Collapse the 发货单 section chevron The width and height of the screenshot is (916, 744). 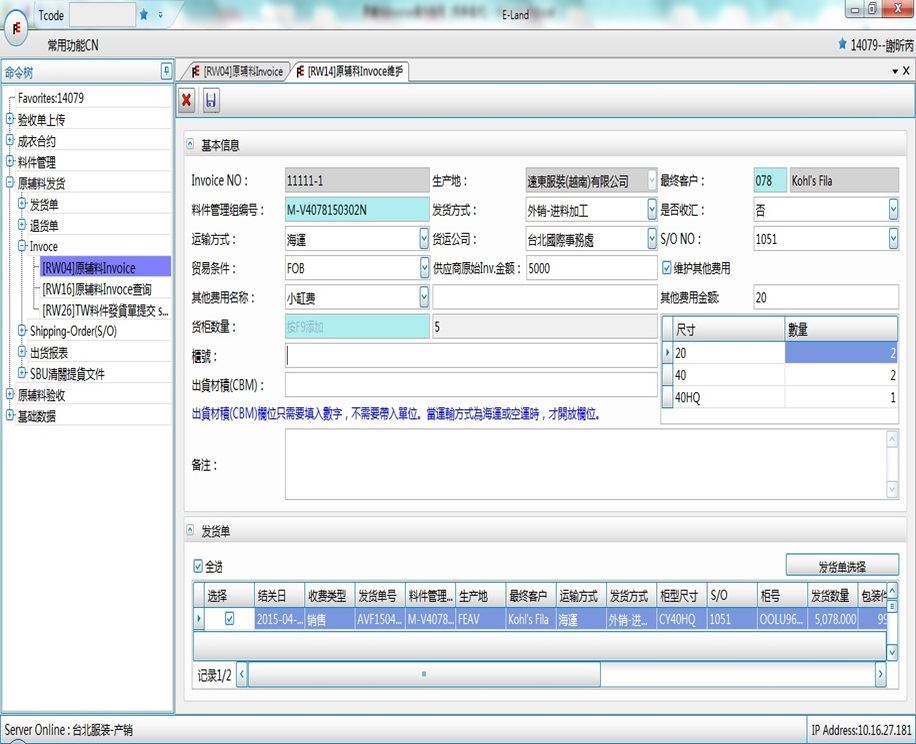pyautogui.click(x=190, y=530)
